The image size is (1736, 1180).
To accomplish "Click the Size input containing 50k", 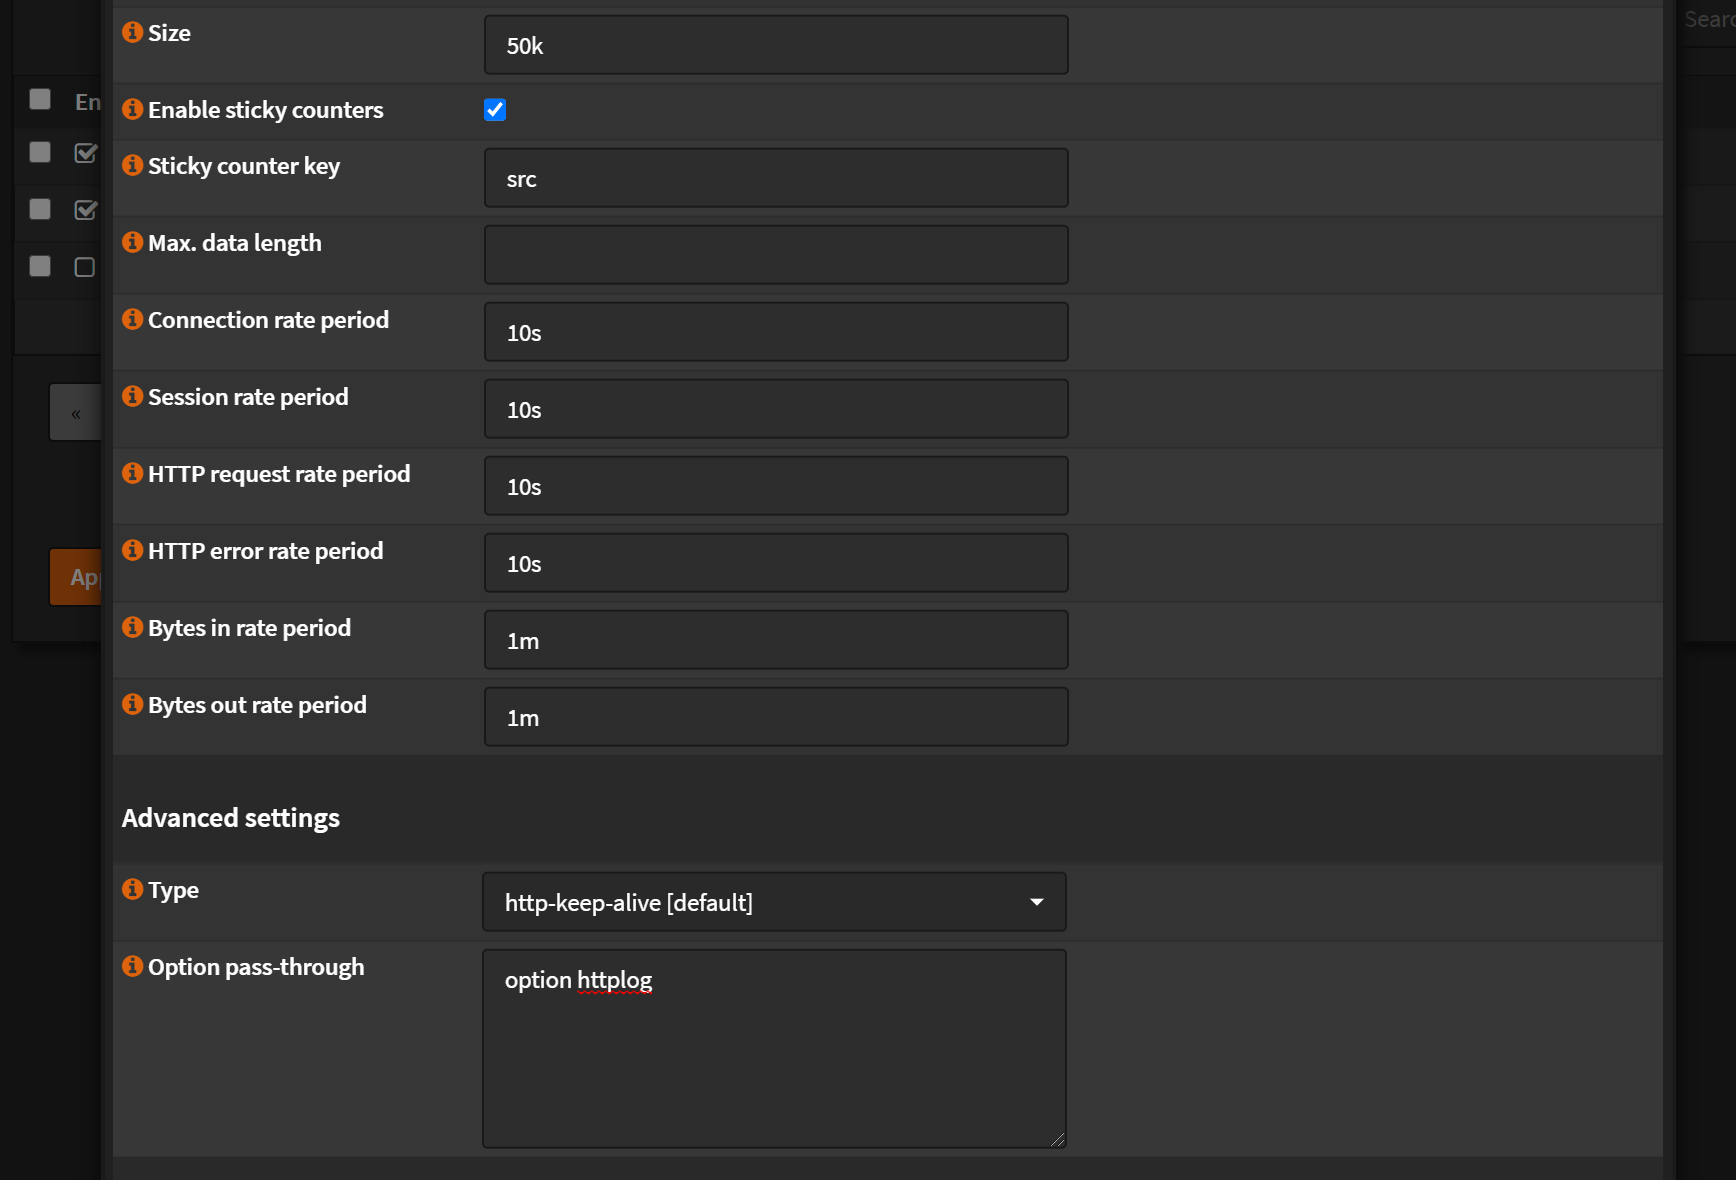I will click(776, 45).
